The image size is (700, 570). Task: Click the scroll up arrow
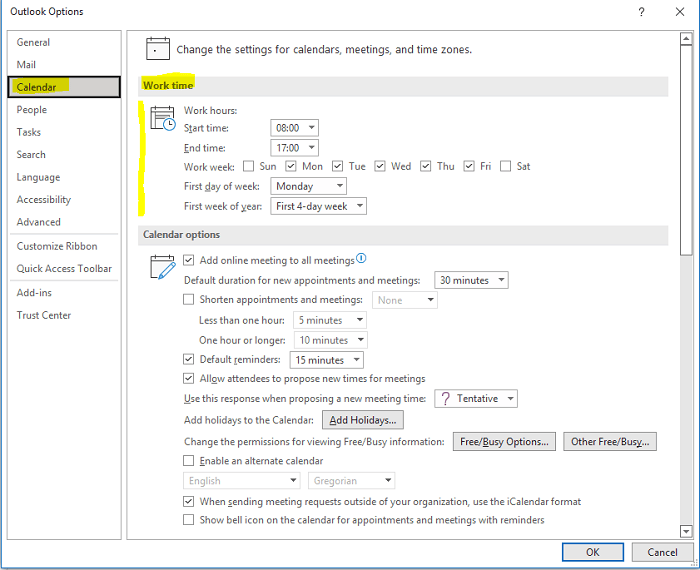[686, 39]
